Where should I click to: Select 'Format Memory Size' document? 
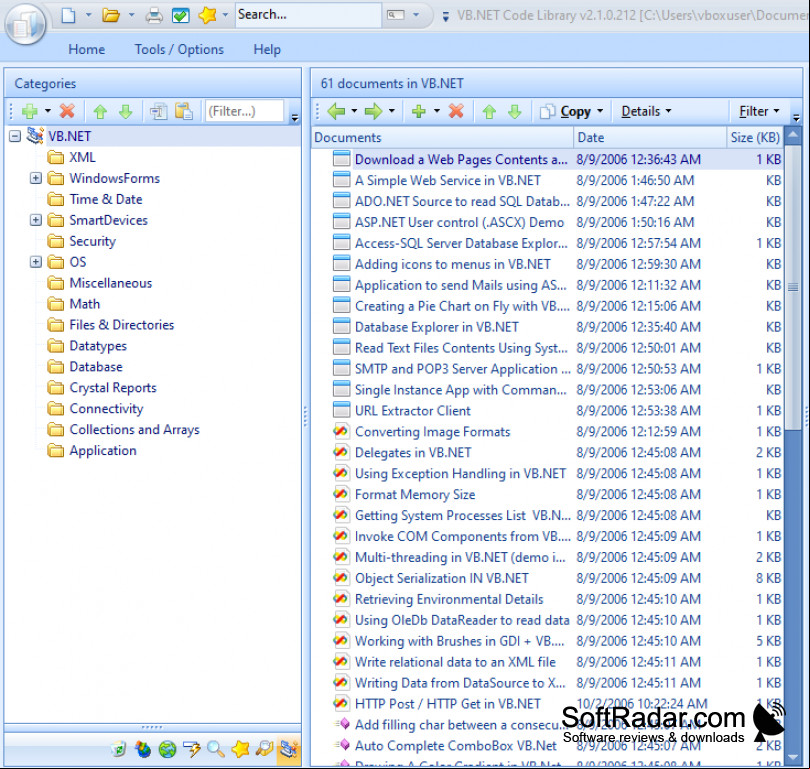point(415,495)
